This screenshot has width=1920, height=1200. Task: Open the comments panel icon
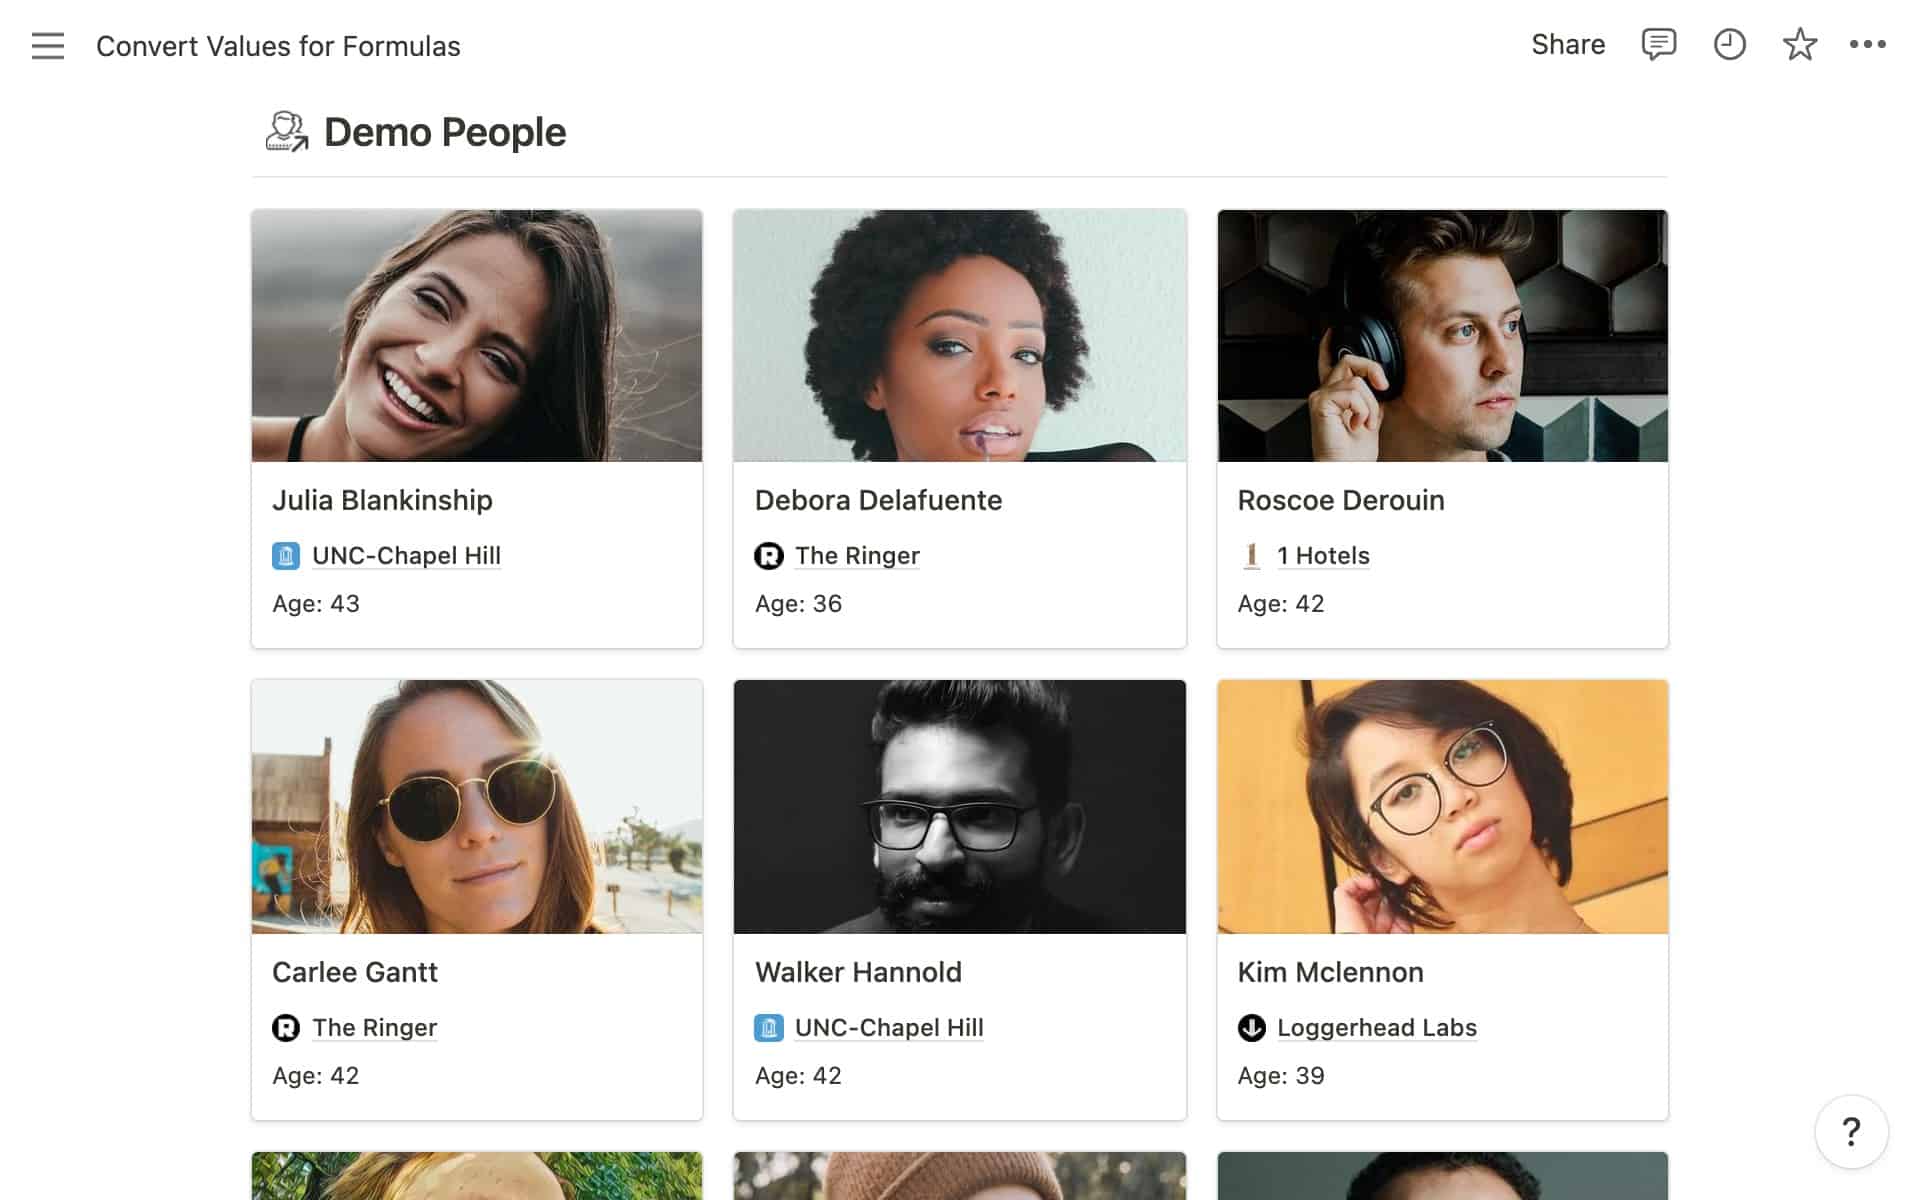(1658, 44)
